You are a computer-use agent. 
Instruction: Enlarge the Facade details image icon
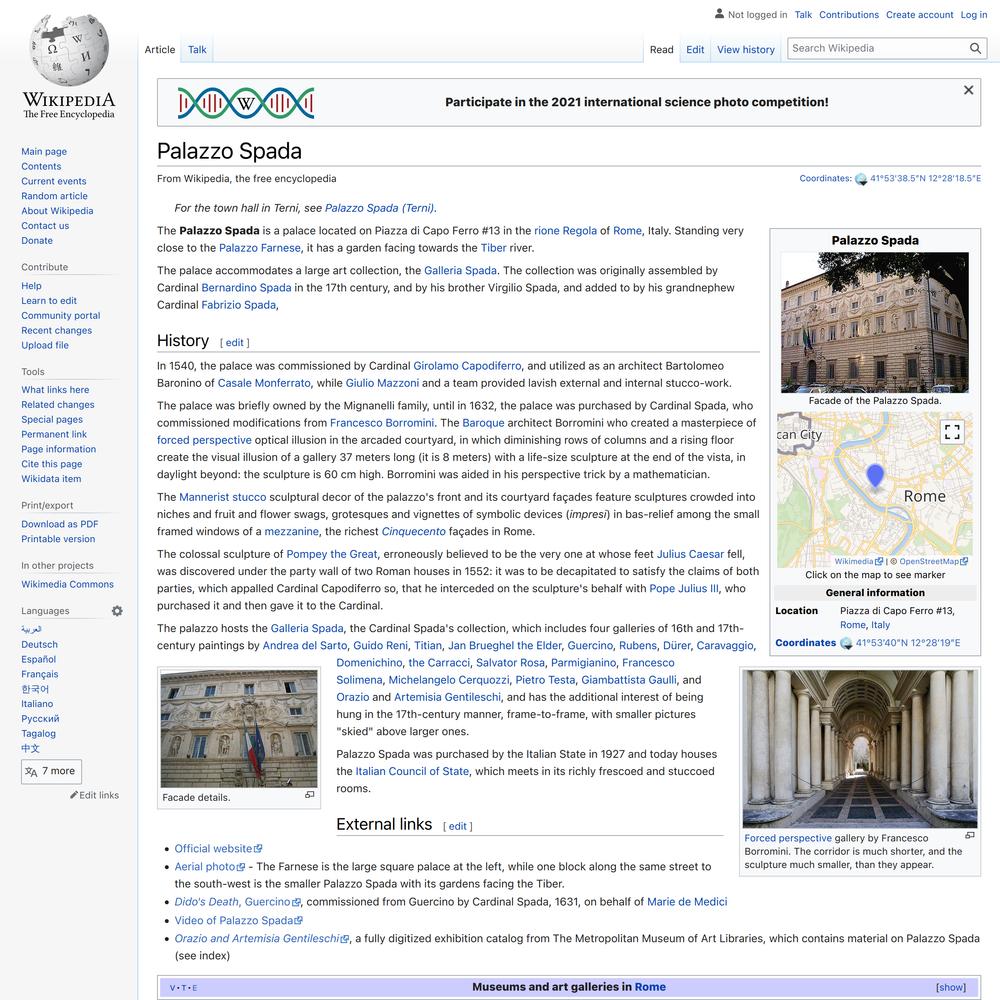(x=310, y=795)
